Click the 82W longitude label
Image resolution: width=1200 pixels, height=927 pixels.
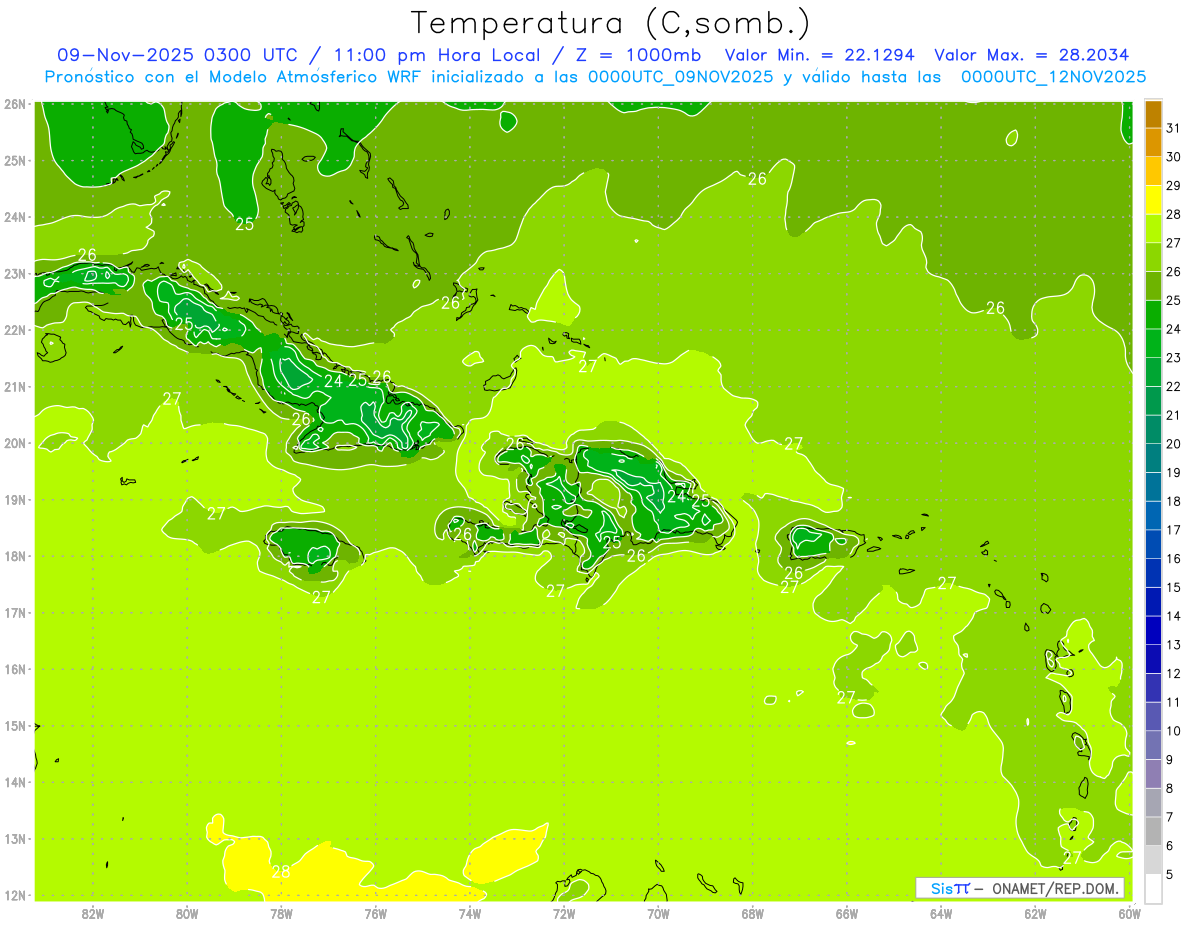(x=93, y=913)
